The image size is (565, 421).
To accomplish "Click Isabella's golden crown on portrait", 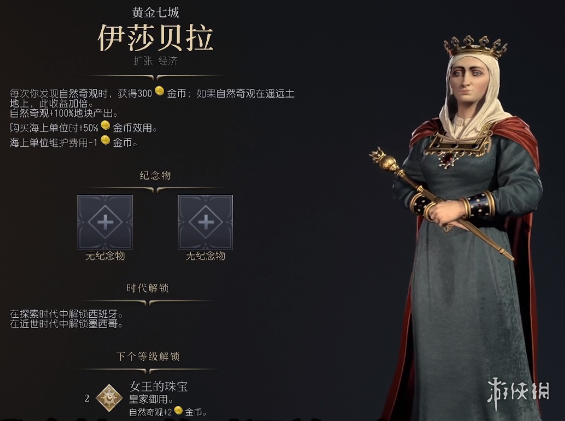I will pos(475,47).
